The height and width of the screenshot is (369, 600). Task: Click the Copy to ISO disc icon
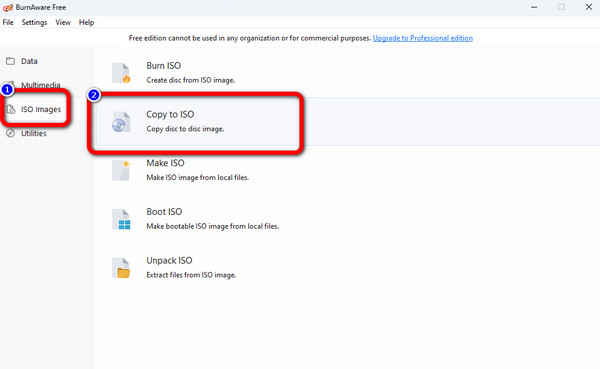121,122
